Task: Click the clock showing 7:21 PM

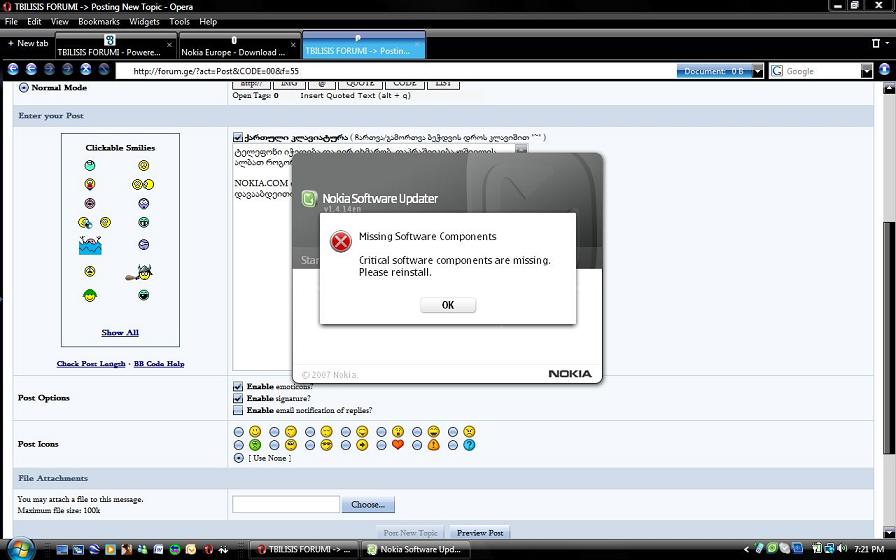Action: (869, 549)
